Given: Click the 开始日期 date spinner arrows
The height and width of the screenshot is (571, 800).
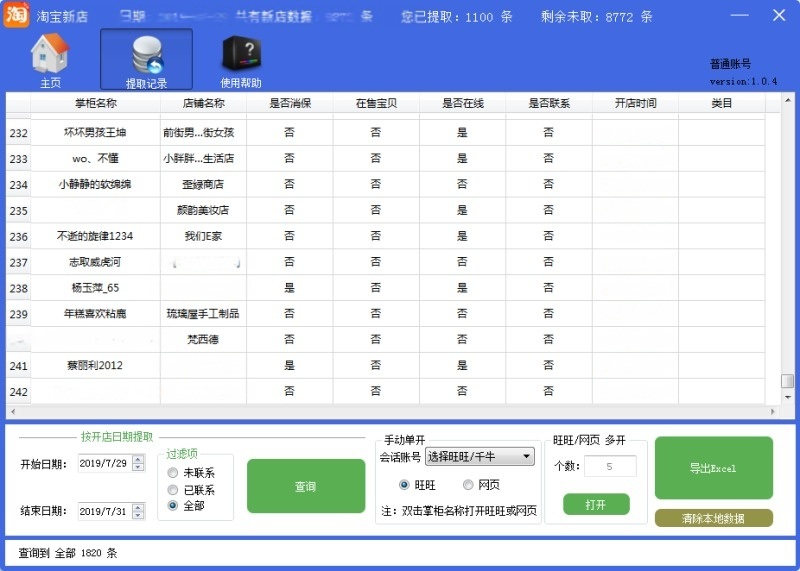Looking at the screenshot, I should tap(138, 464).
